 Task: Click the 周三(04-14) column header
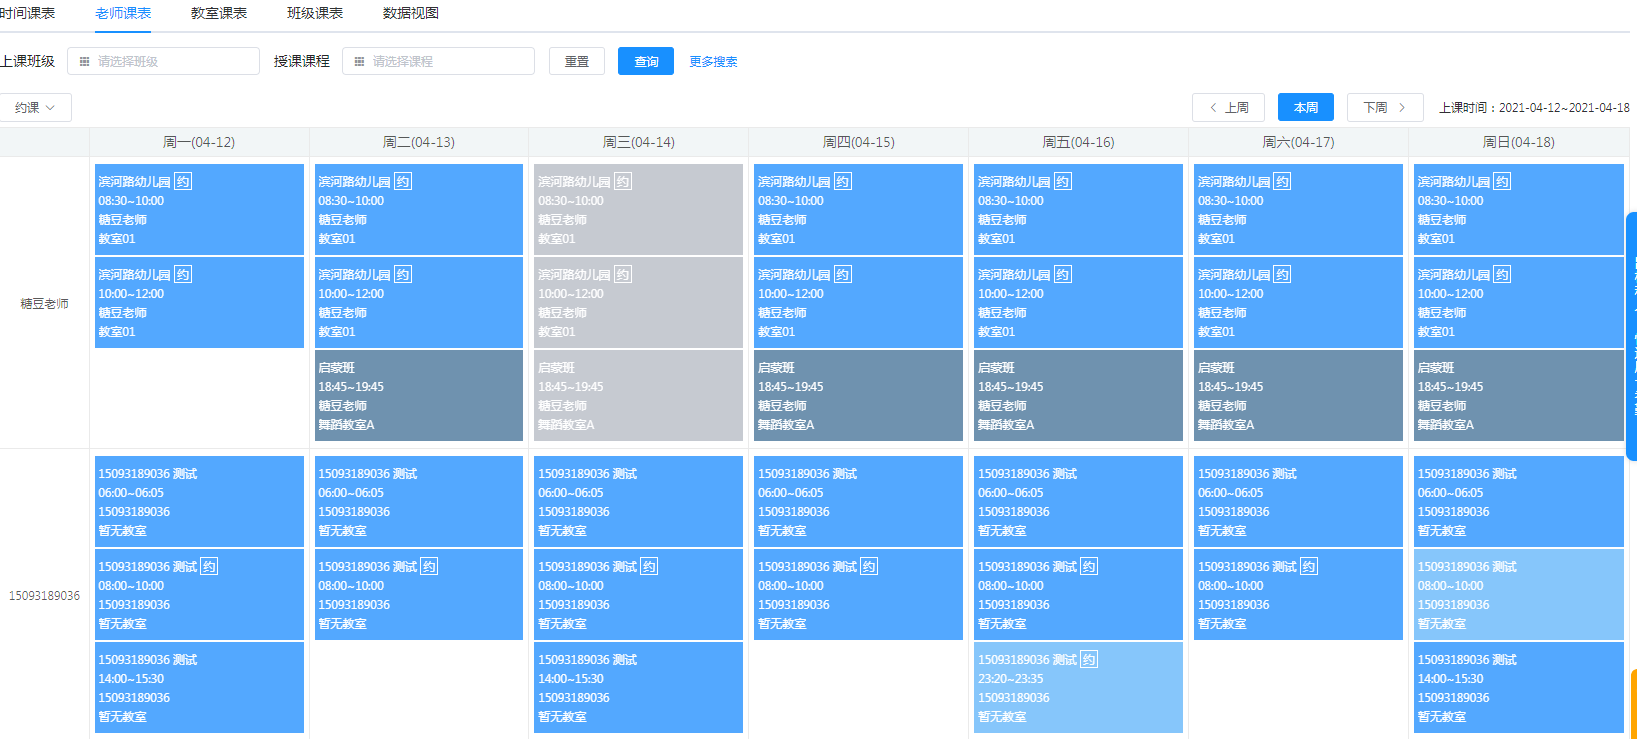(x=639, y=142)
